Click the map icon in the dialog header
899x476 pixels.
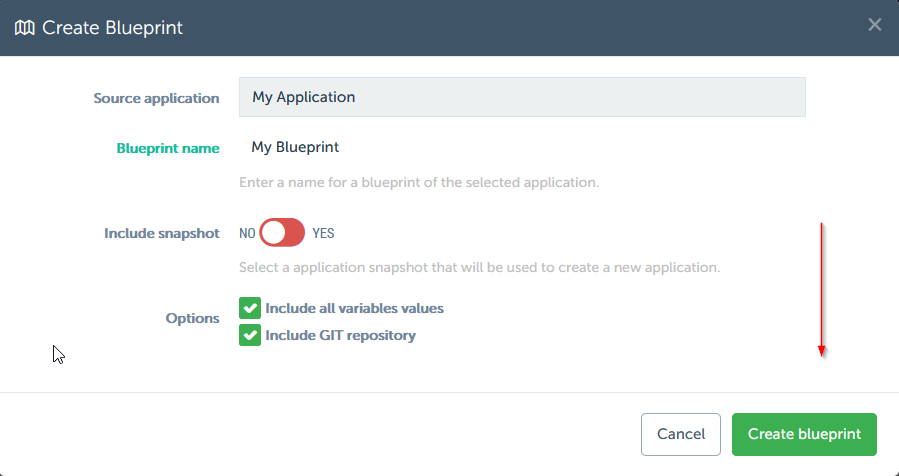coord(25,28)
